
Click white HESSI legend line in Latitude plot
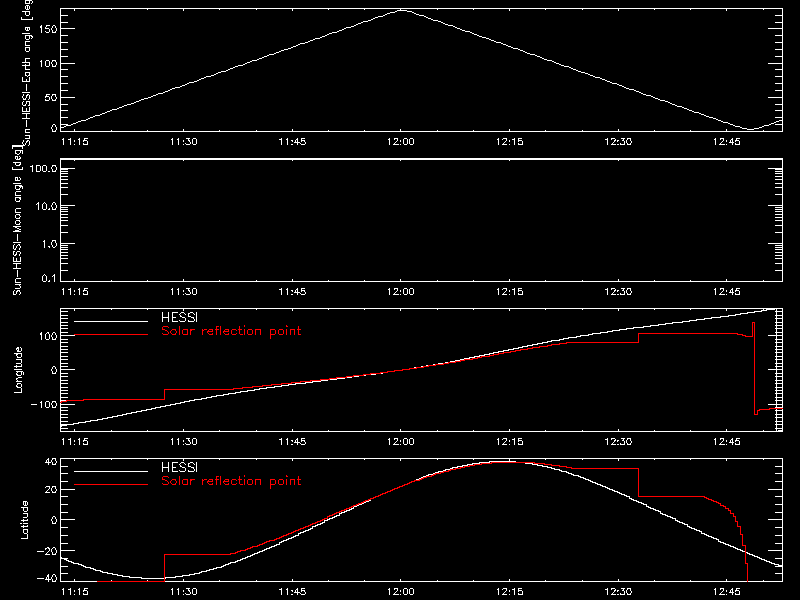(111, 471)
